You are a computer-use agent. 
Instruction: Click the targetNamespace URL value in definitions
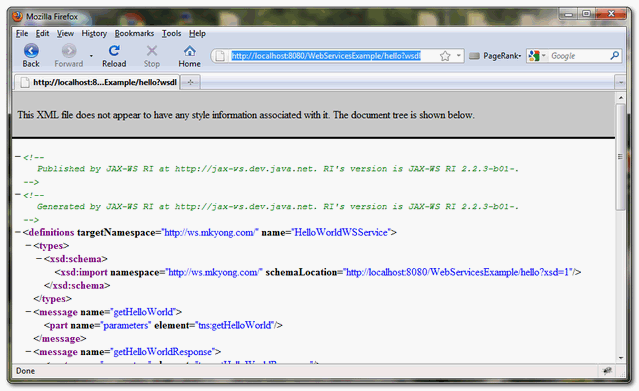tap(210, 232)
